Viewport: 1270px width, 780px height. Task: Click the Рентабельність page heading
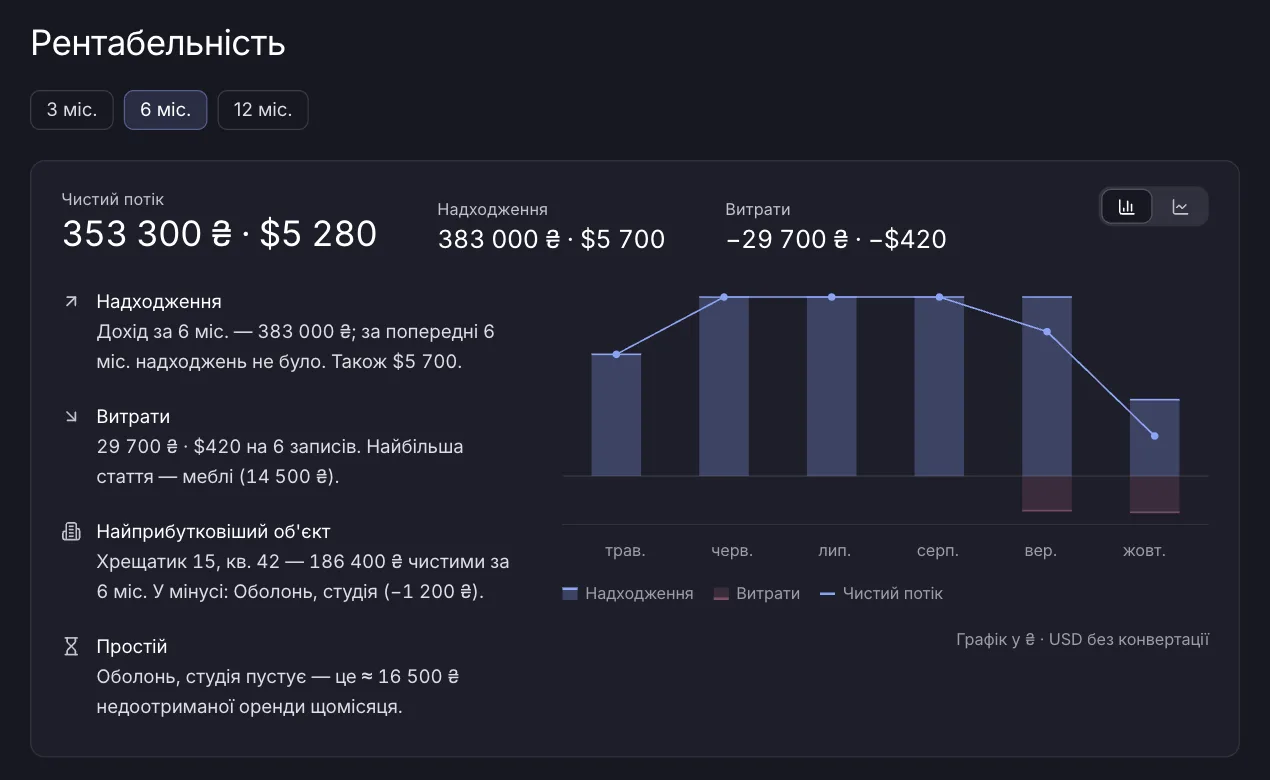pyautogui.click(x=158, y=43)
